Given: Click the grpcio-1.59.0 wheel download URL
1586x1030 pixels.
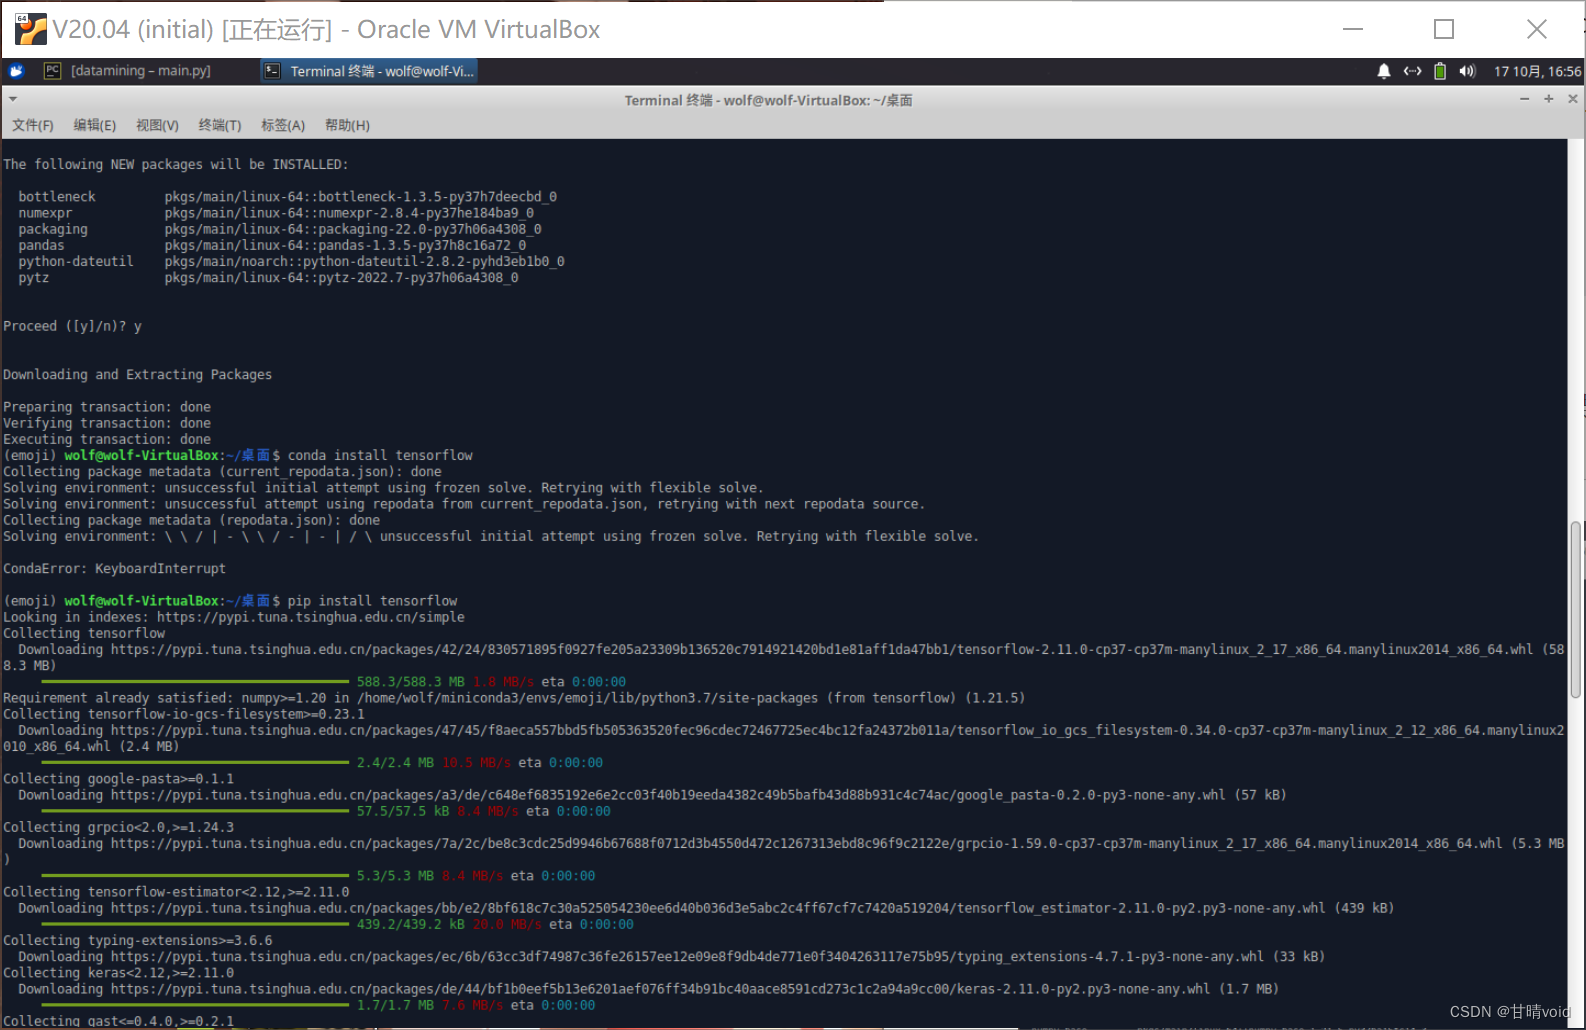Looking at the screenshot, I should 807,843.
